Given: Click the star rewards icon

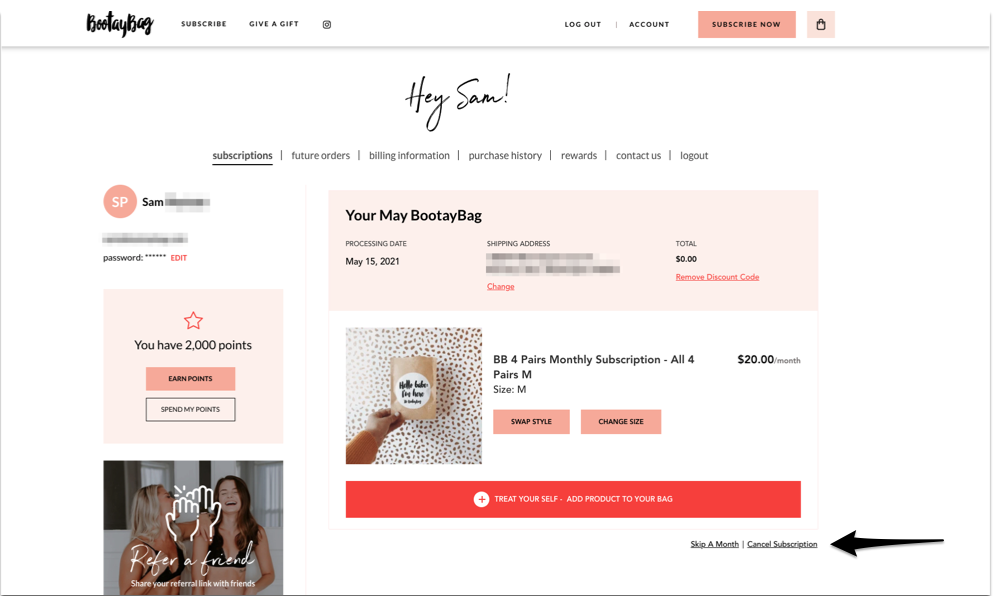Looking at the screenshot, I should 193,320.
